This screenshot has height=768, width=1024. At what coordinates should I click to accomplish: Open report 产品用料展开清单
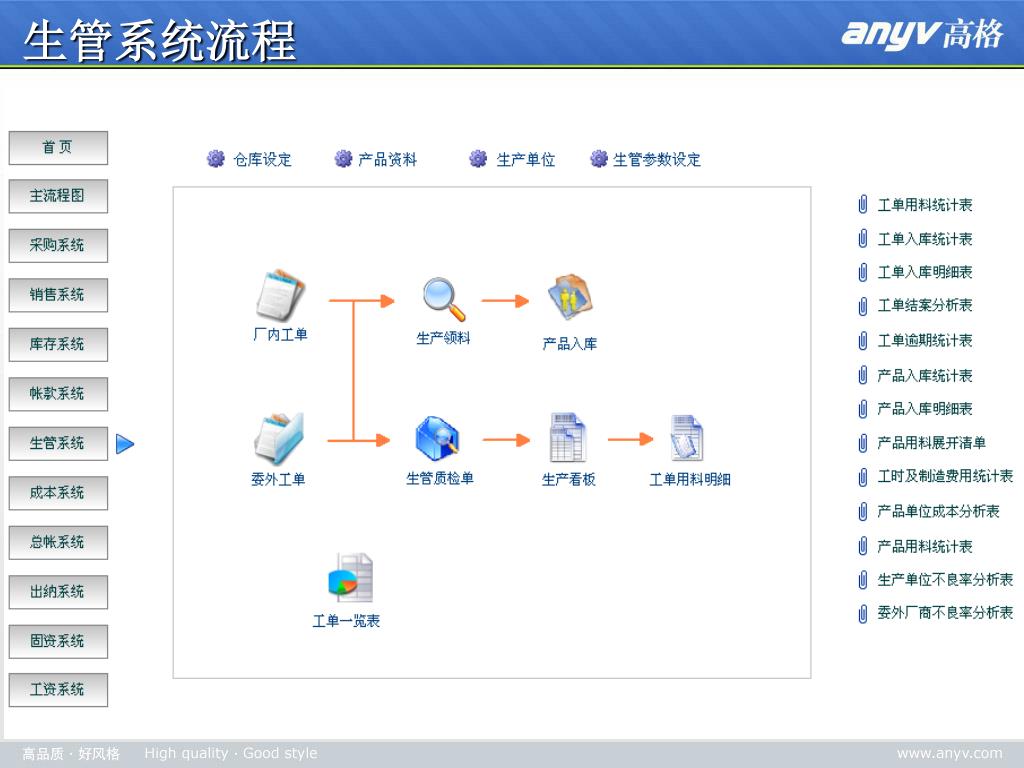pyautogui.click(x=932, y=443)
